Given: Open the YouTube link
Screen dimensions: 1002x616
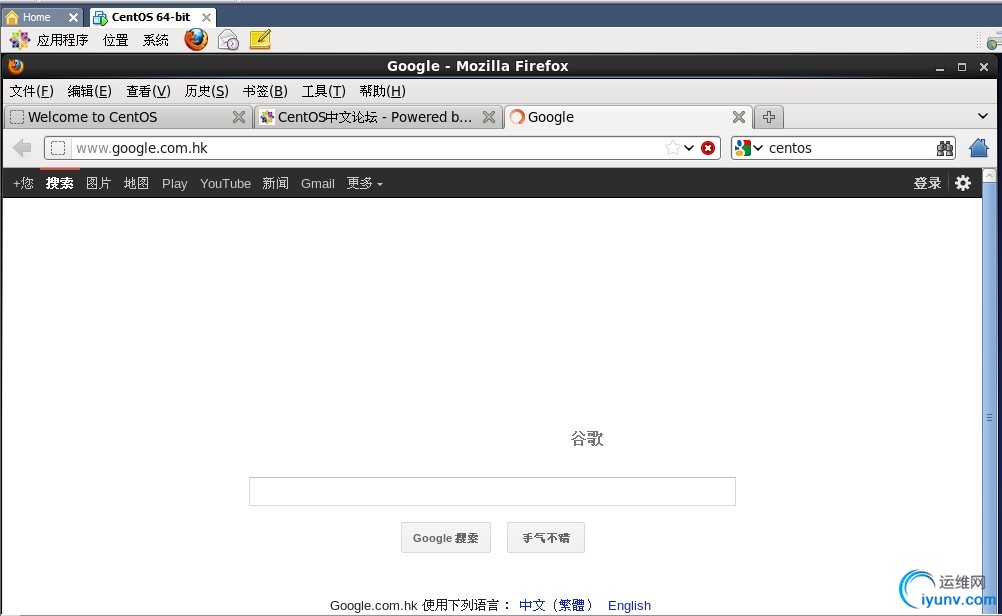Looking at the screenshot, I should click(225, 183).
